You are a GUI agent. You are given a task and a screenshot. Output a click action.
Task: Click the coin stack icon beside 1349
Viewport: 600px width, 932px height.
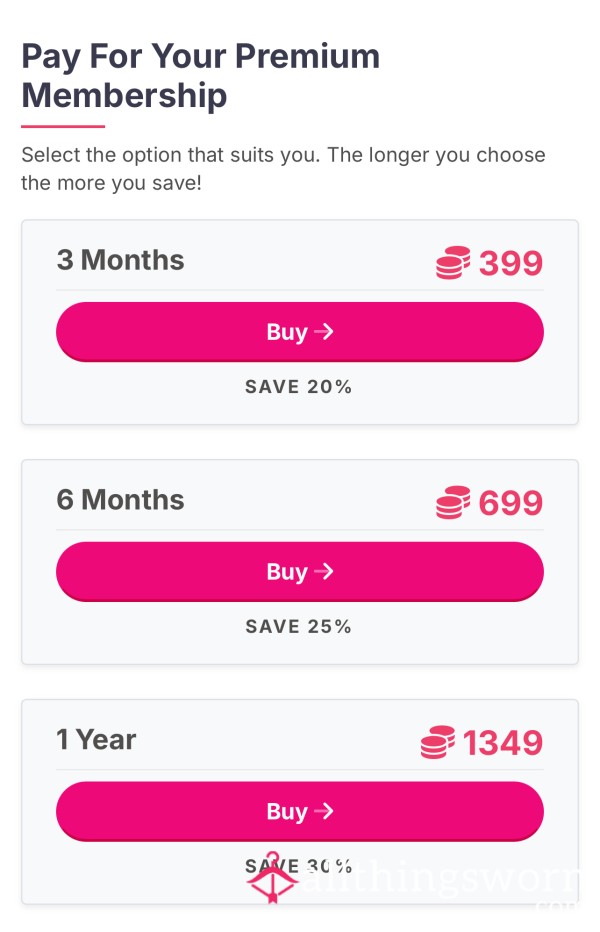click(437, 743)
